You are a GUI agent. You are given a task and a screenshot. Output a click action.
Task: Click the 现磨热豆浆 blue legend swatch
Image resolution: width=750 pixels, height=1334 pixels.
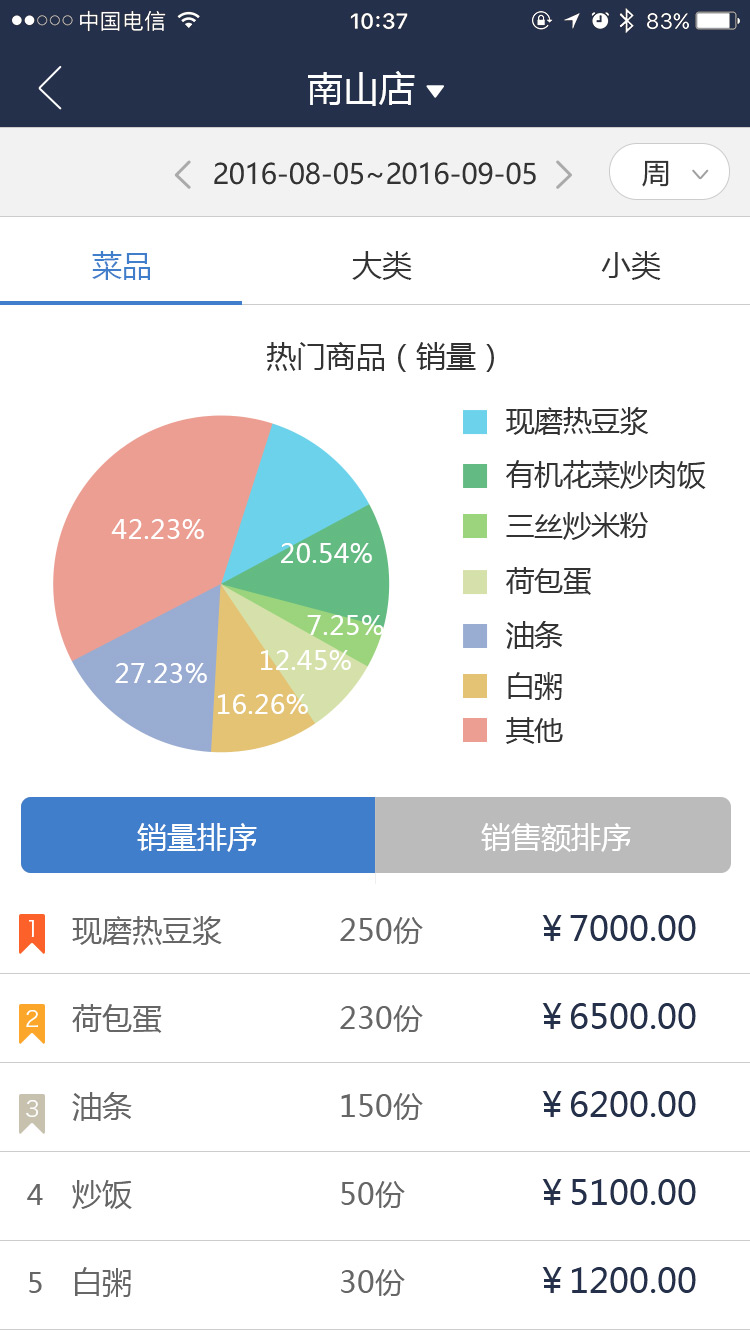pyautogui.click(x=475, y=422)
